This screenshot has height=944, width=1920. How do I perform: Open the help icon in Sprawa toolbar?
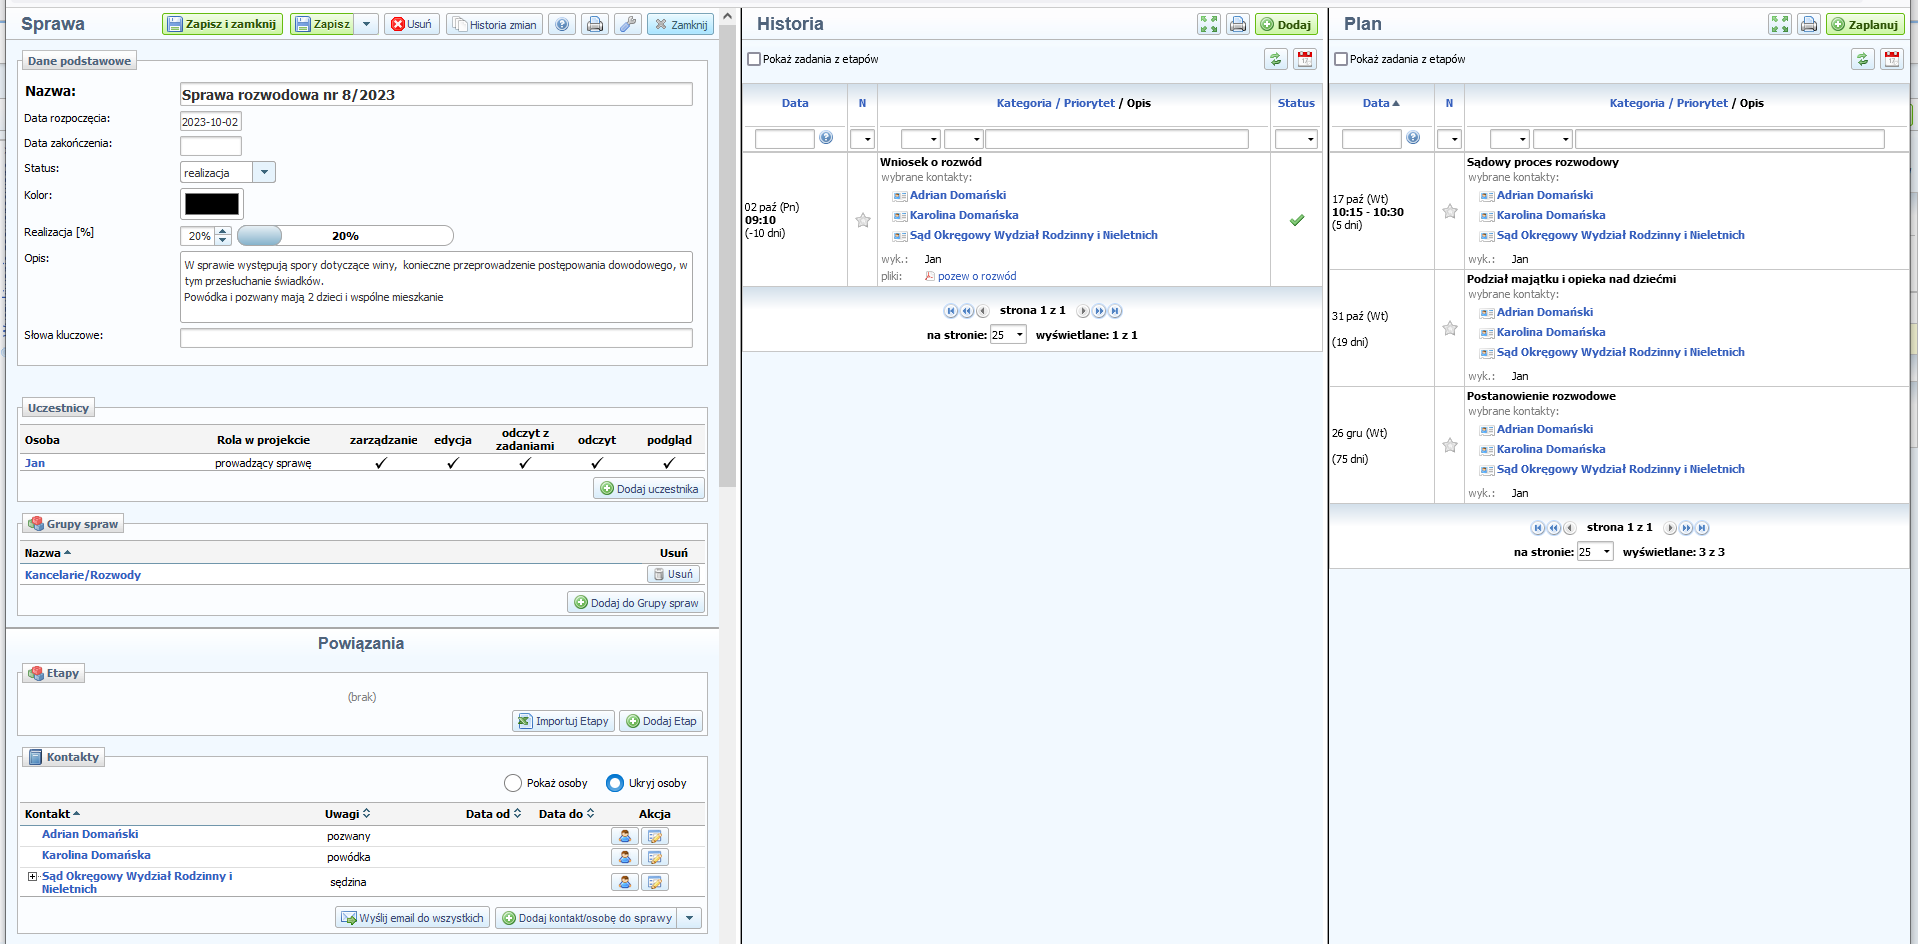[563, 24]
